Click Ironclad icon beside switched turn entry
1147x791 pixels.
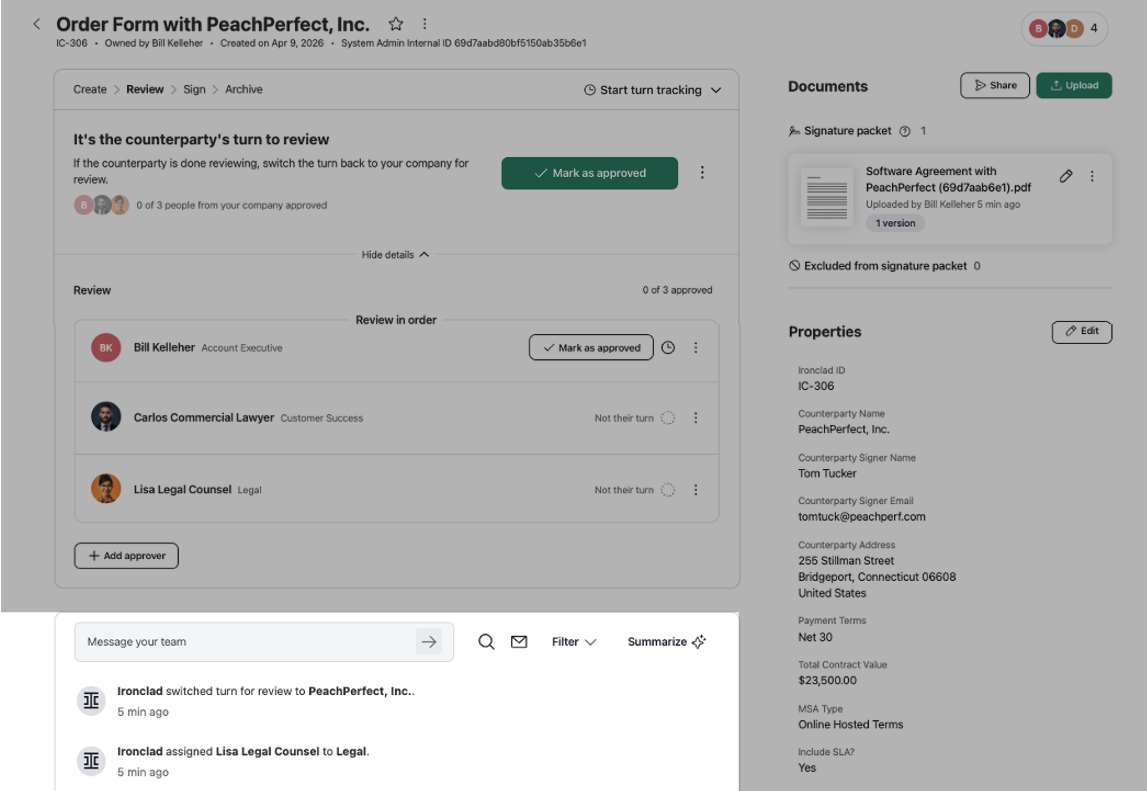click(x=91, y=701)
